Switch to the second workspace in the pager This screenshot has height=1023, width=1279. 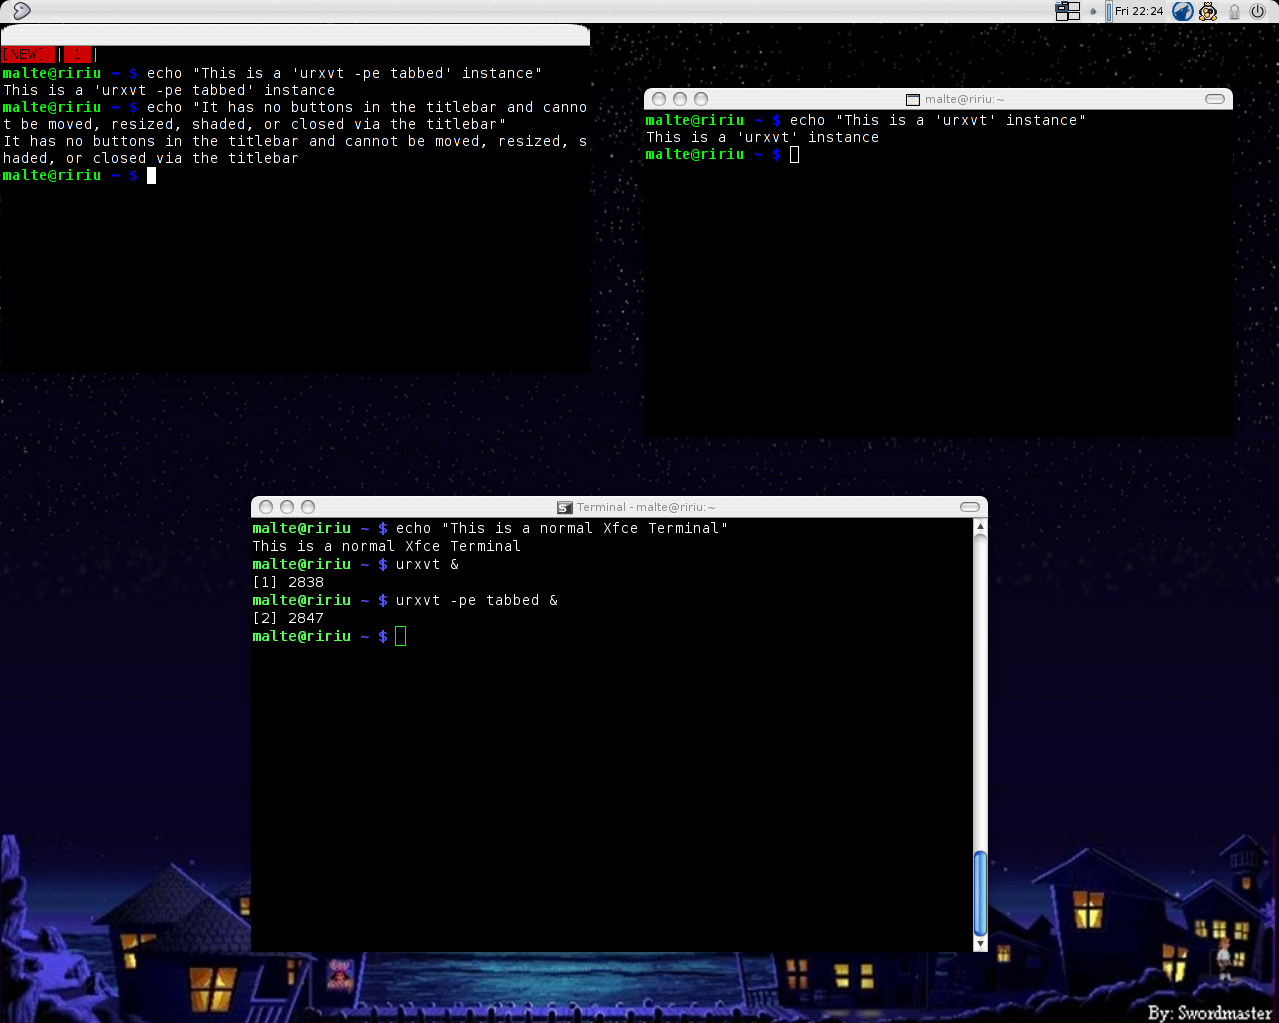click(1074, 7)
